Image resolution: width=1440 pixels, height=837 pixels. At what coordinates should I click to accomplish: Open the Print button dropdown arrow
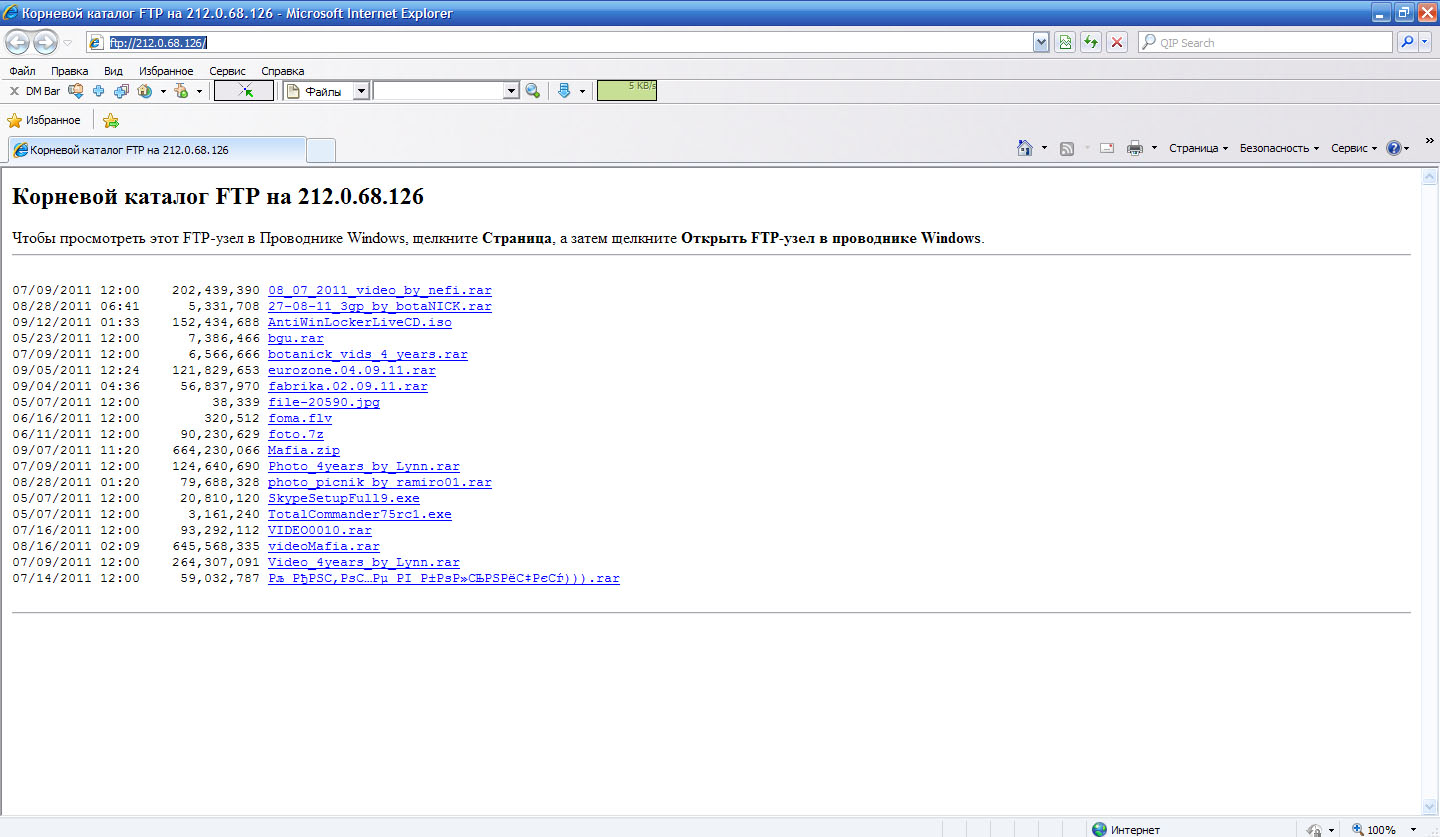pyautogui.click(x=1153, y=147)
